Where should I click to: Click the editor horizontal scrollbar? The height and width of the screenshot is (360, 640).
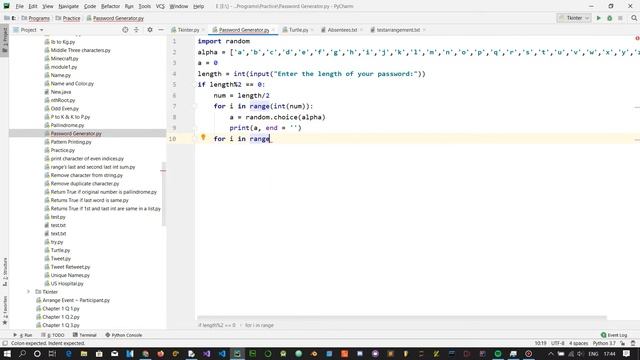(402, 318)
